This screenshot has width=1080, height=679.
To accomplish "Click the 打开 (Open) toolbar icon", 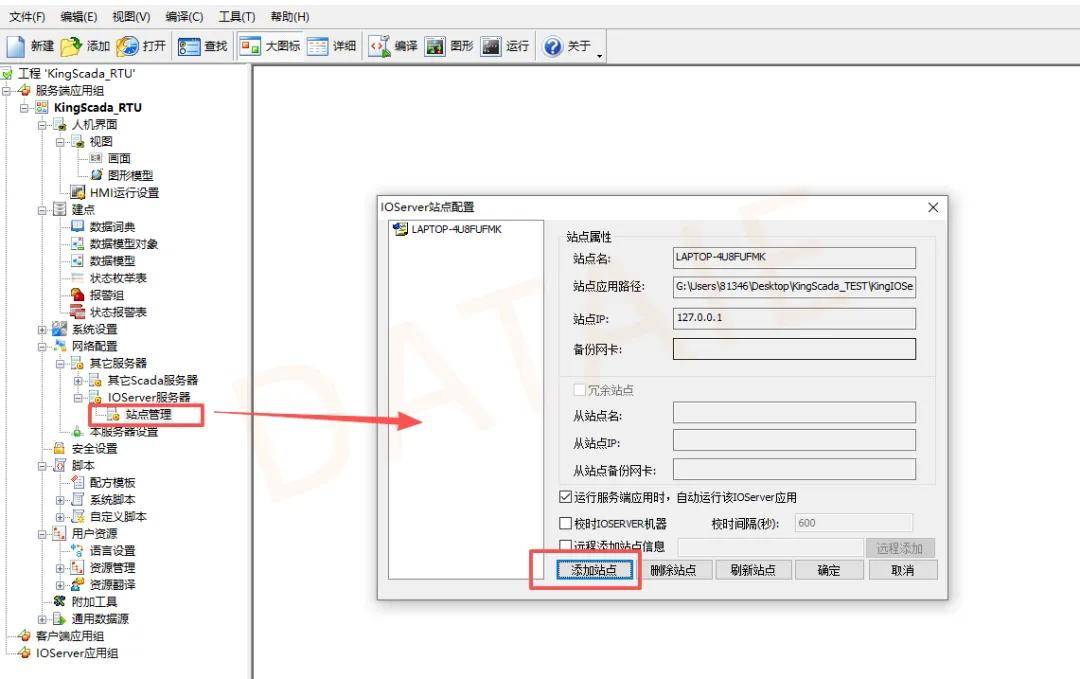I will tap(127, 46).
